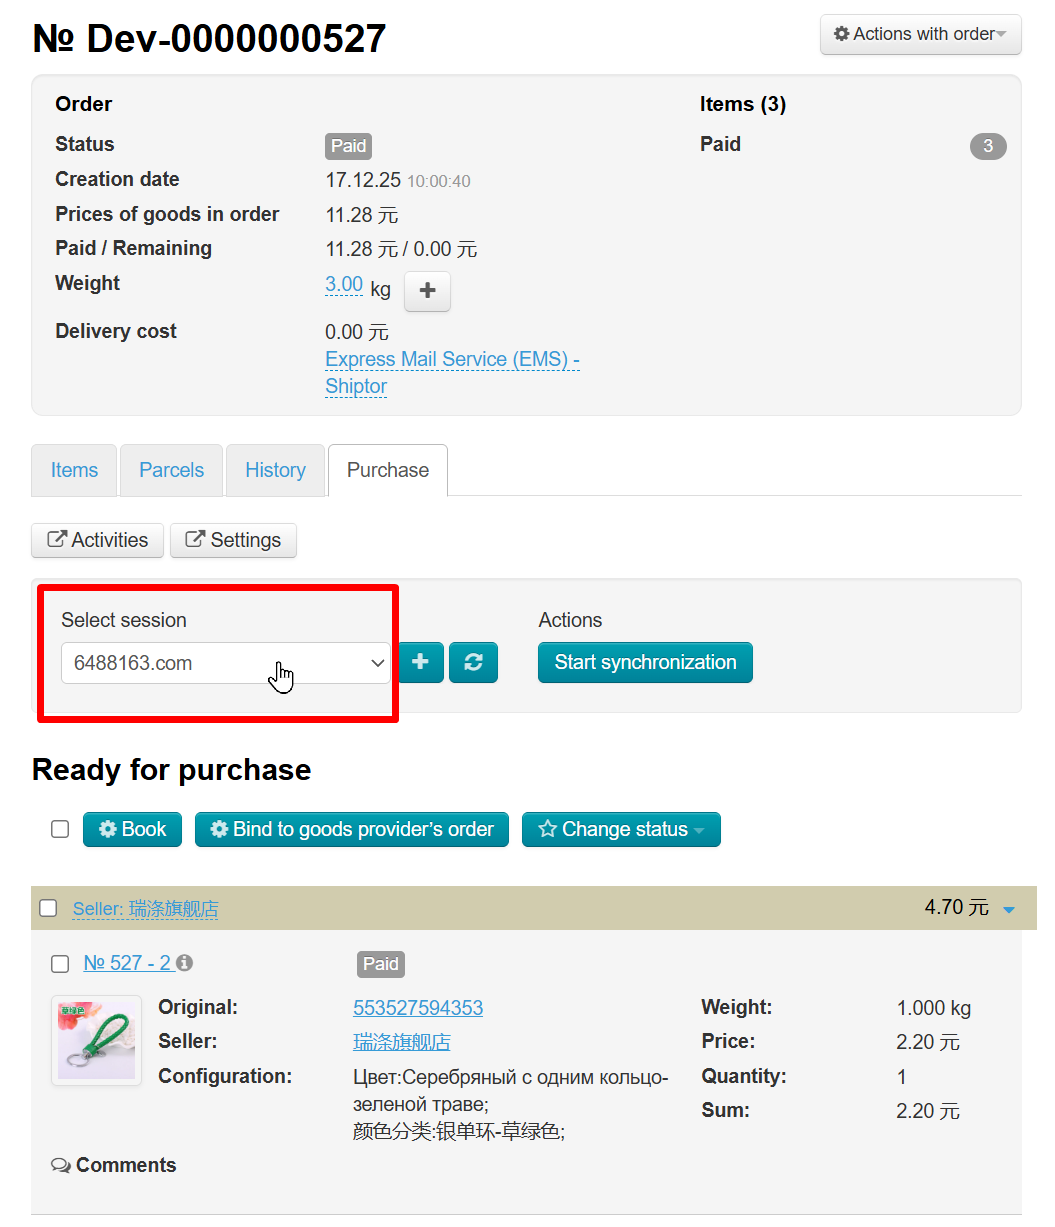The image size is (1055, 1227).
Task: Click Bind to goods provider's order
Action: pos(352,830)
